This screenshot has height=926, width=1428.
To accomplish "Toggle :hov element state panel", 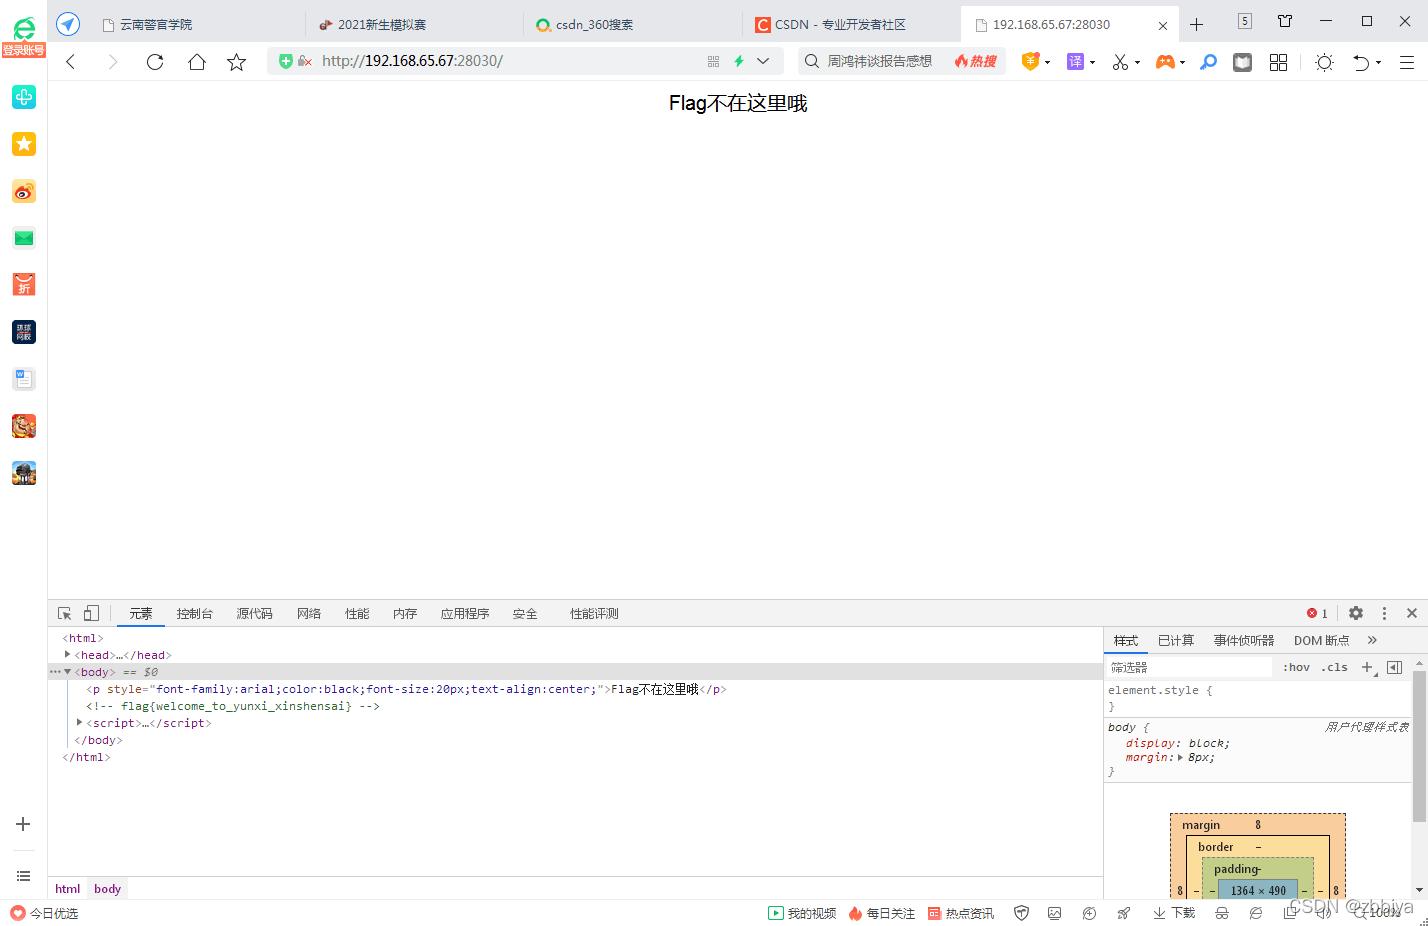I will pyautogui.click(x=1296, y=667).
